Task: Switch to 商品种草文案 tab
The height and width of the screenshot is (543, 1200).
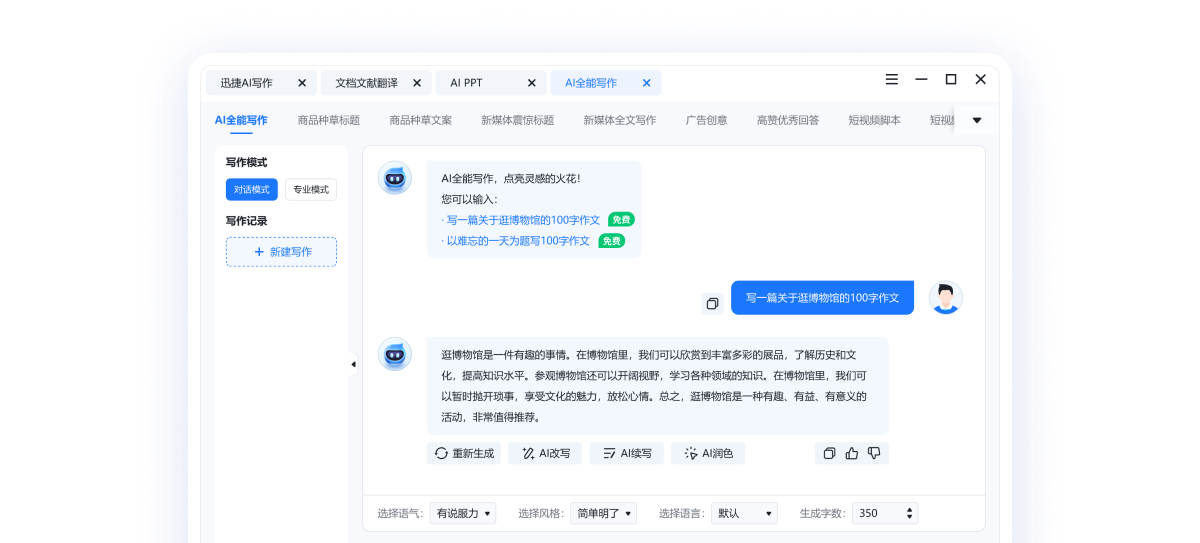Action: (420, 120)
